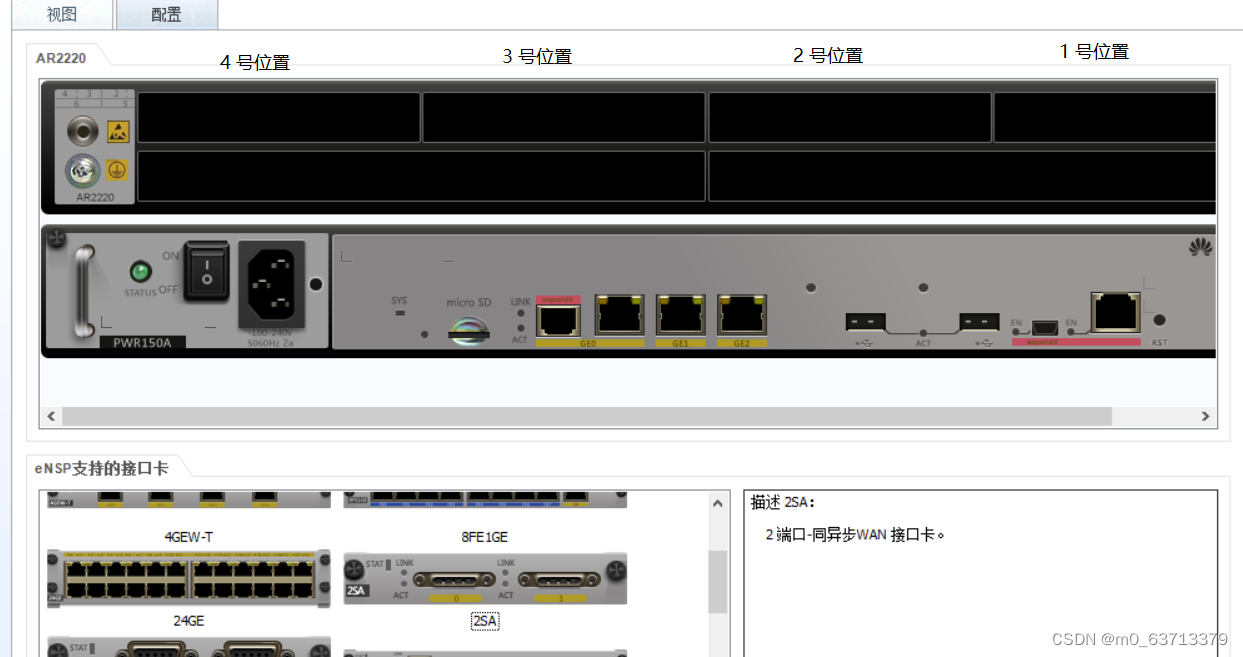Screen dimensions: 1243x657
Task: Select the eNSP支持的接口卡 panel tab
Action: pos(102,468)
